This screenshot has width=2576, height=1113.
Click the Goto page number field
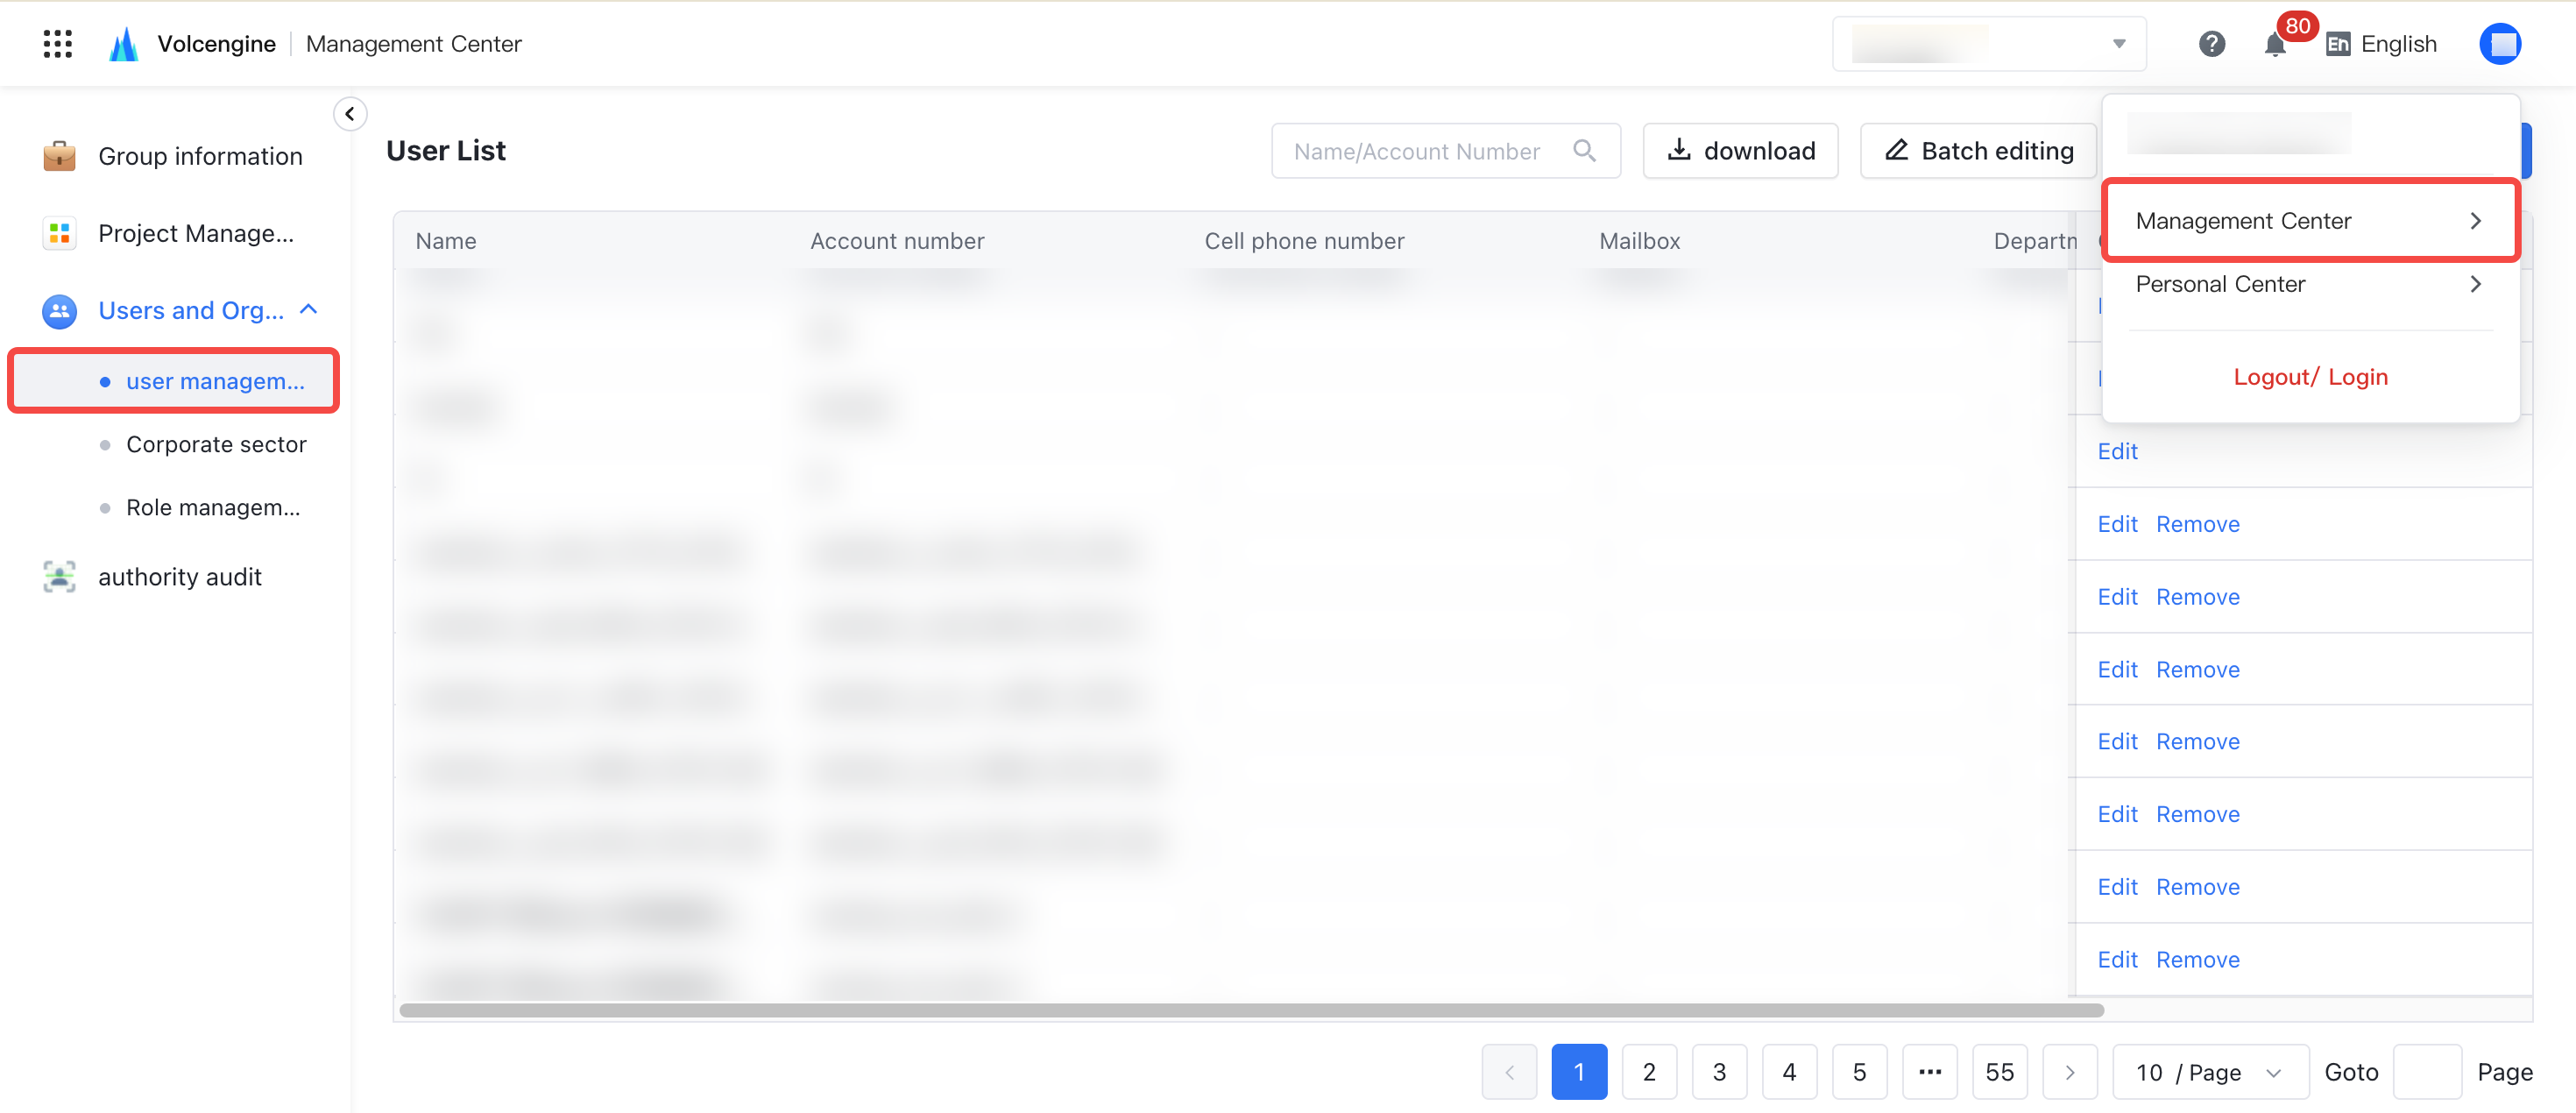(x=2427, y=1072)
